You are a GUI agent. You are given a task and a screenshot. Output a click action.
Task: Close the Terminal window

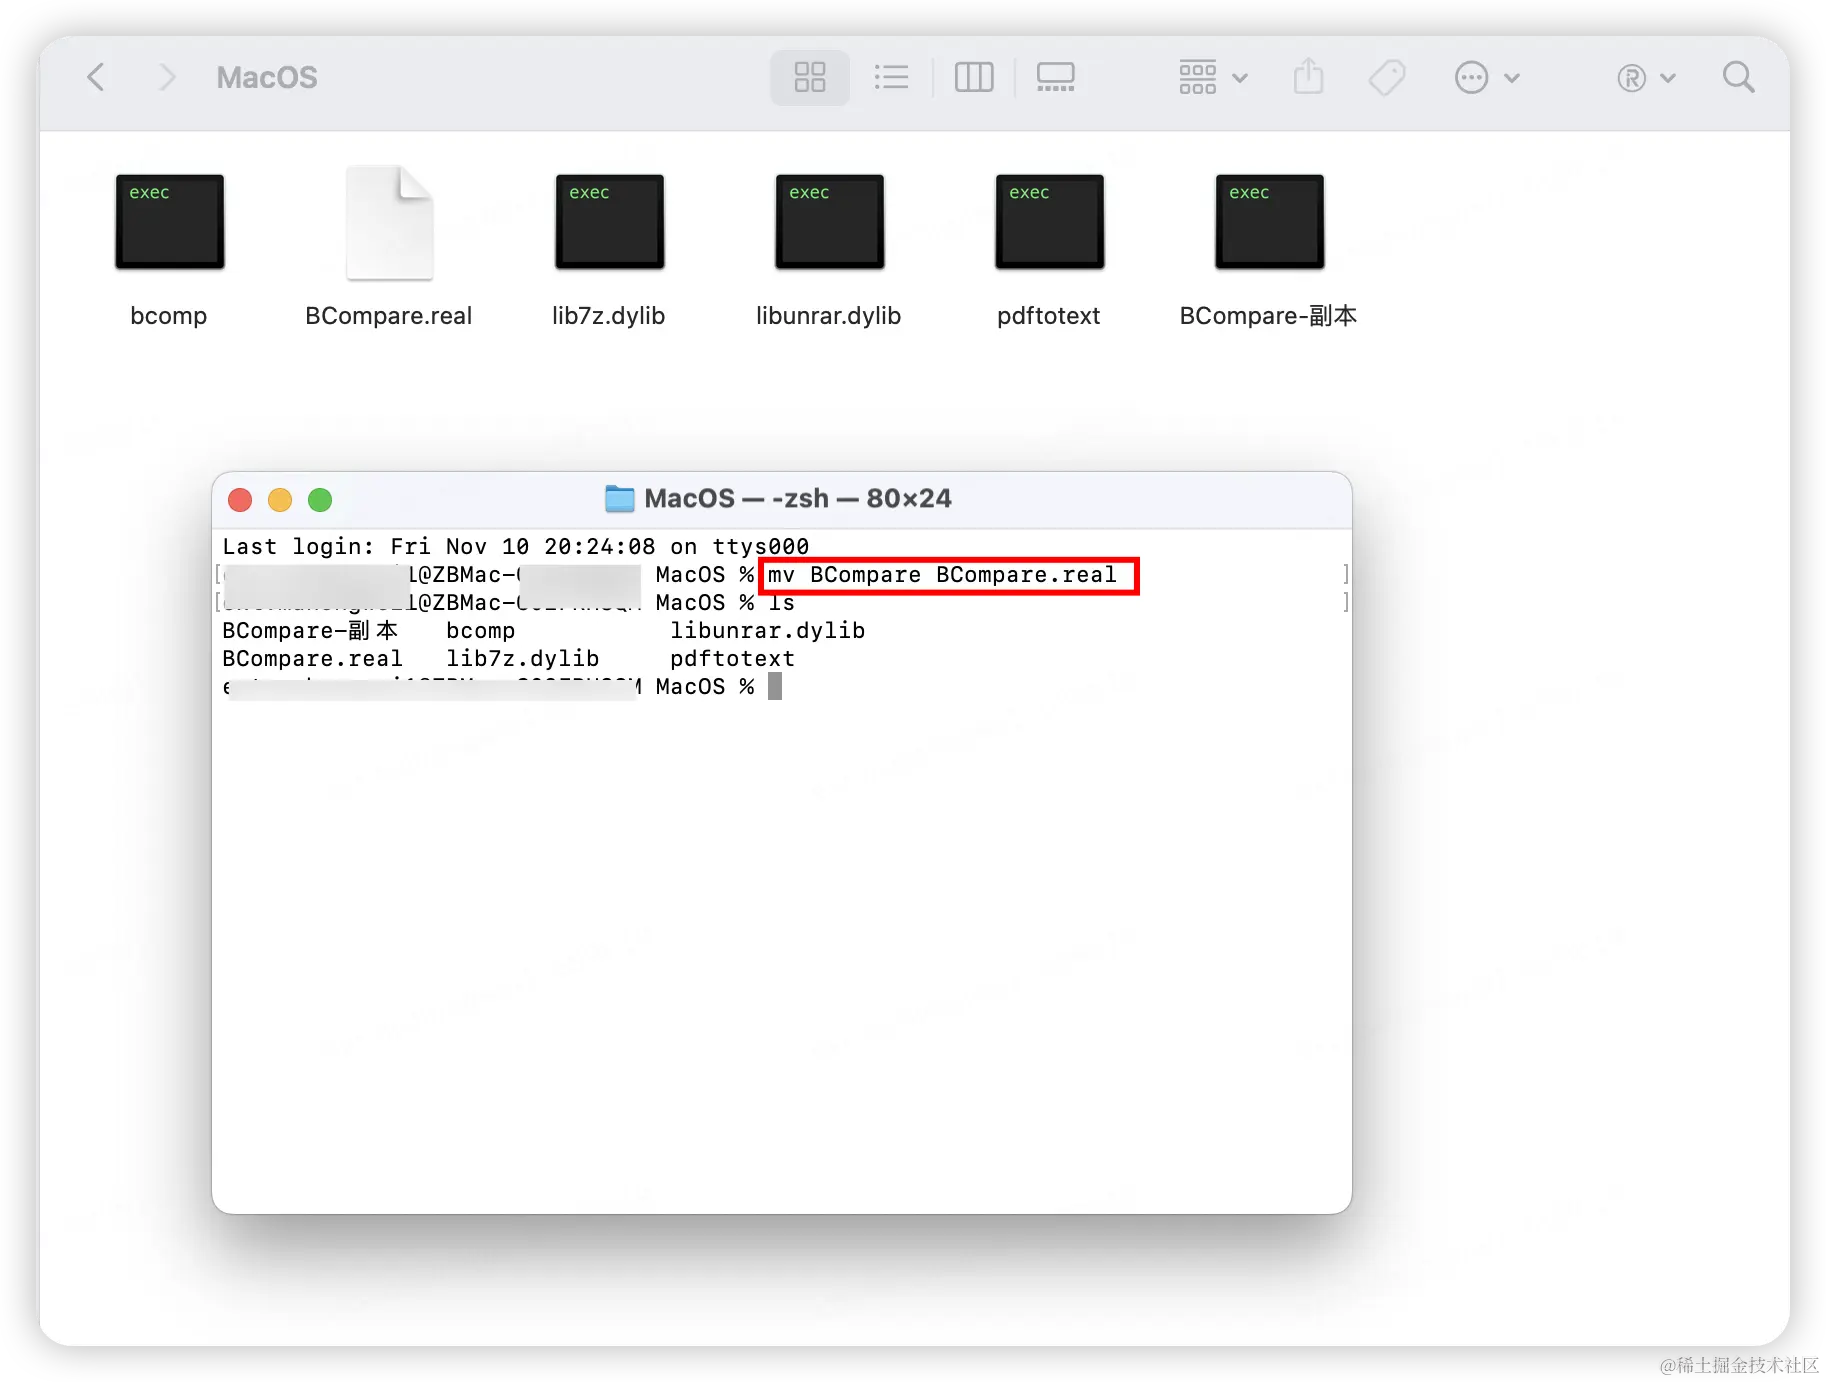point(240,500)
